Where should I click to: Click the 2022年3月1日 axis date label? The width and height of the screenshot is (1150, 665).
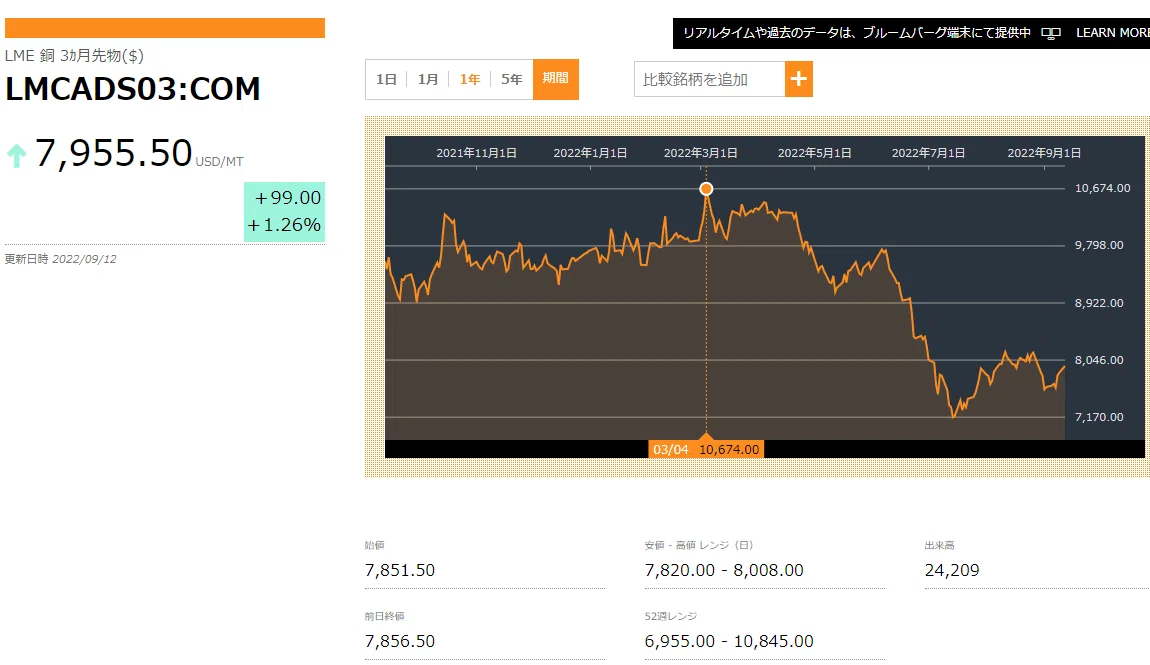700,153
